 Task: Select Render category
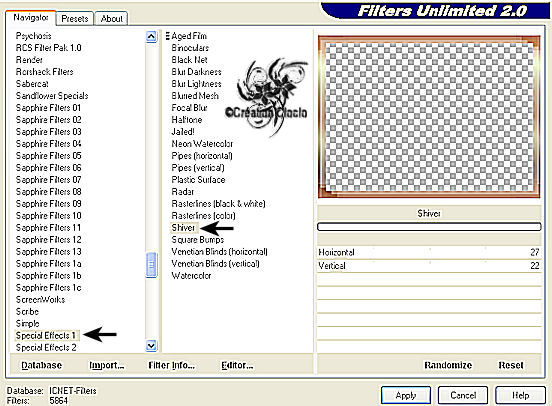29,60
